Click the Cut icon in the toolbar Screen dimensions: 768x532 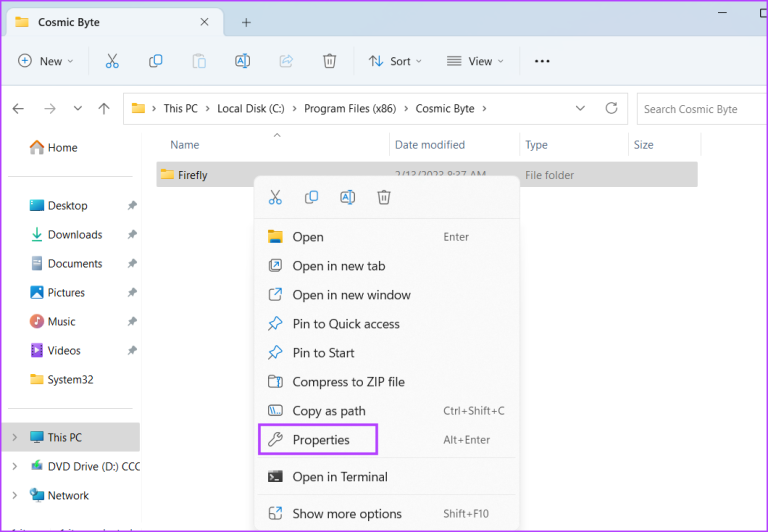point(112,61)
